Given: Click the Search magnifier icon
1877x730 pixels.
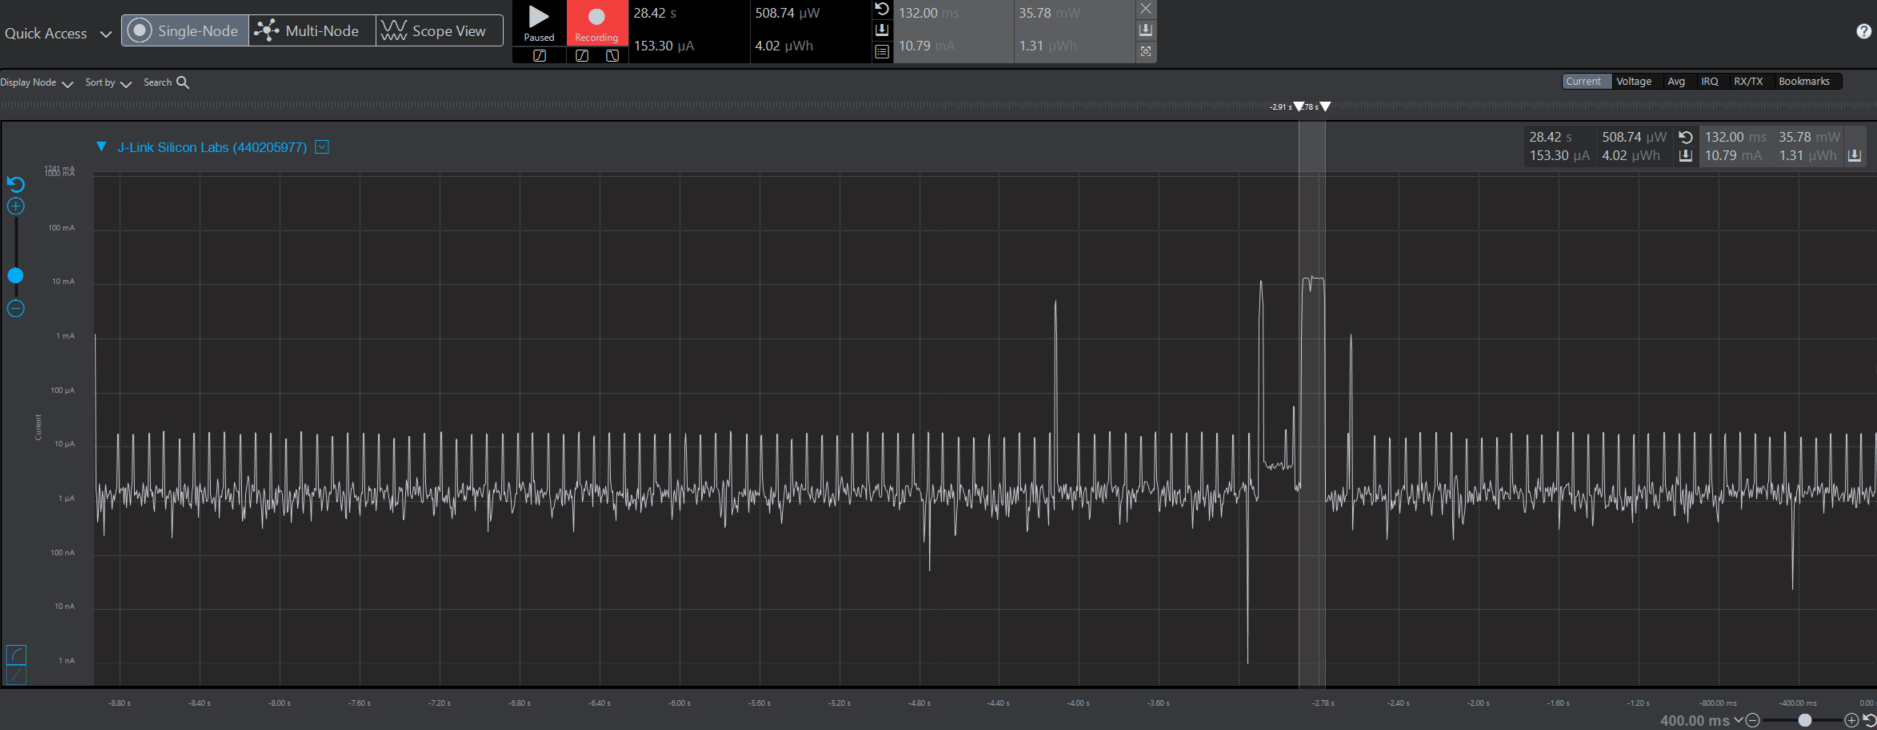Looking at the screenshot, I should click(x=183, y=83).
